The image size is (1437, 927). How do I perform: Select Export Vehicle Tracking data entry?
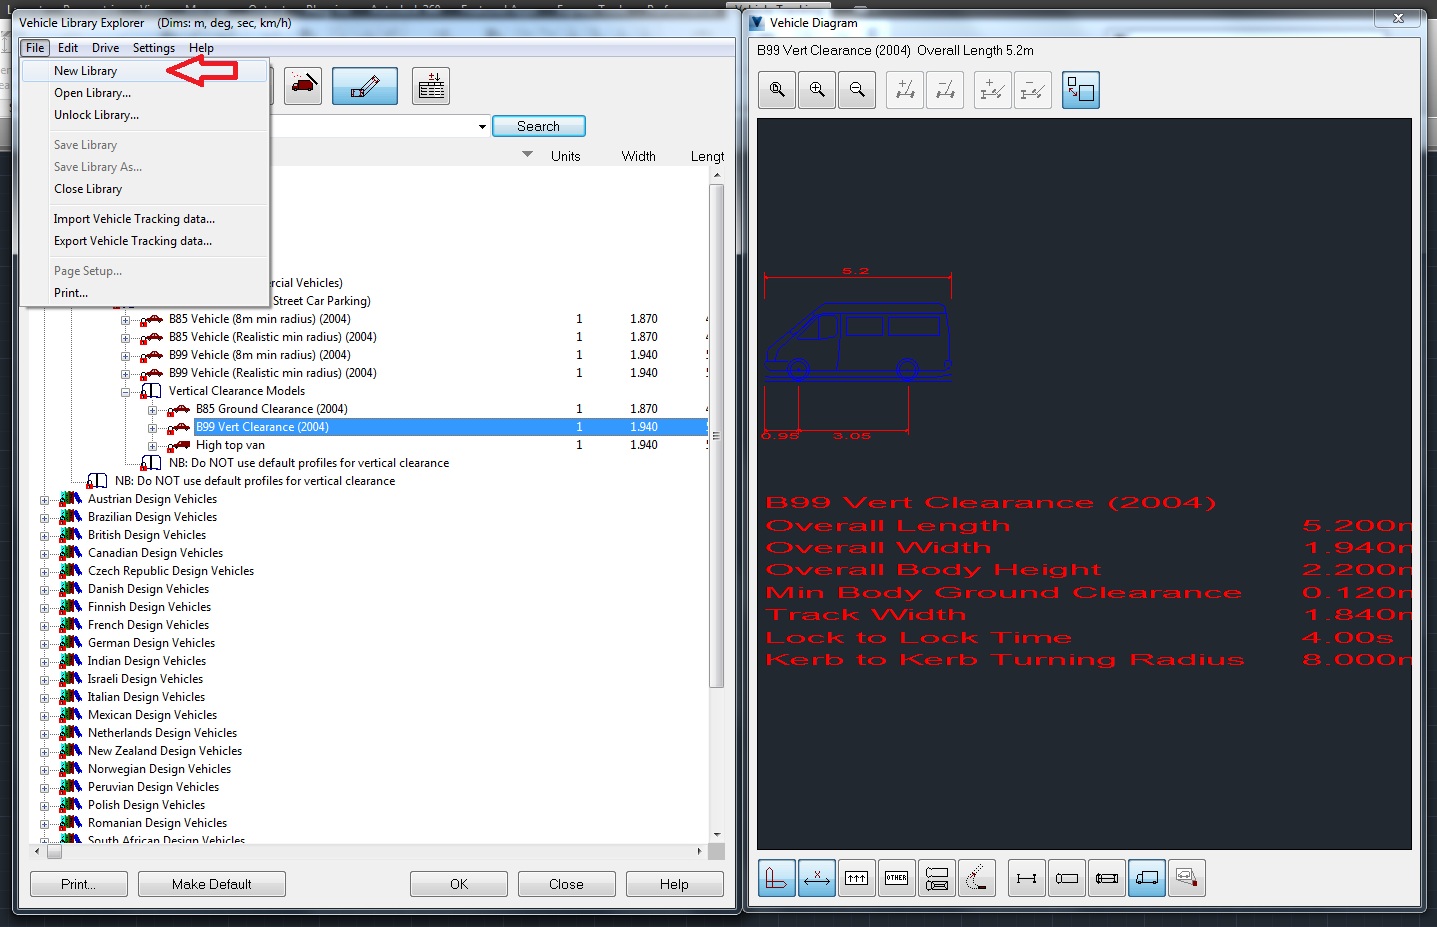click(145, 241)
